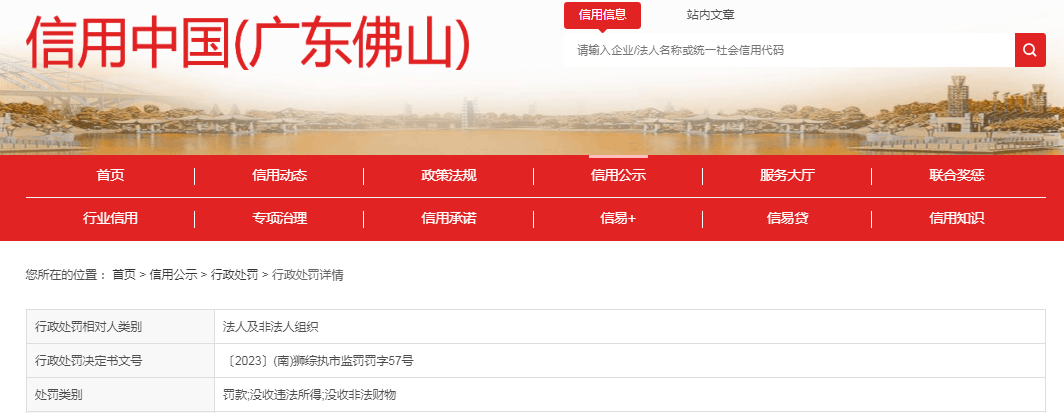
Task: Open the 专项治理 navigation item
Action: click(280, 218)
